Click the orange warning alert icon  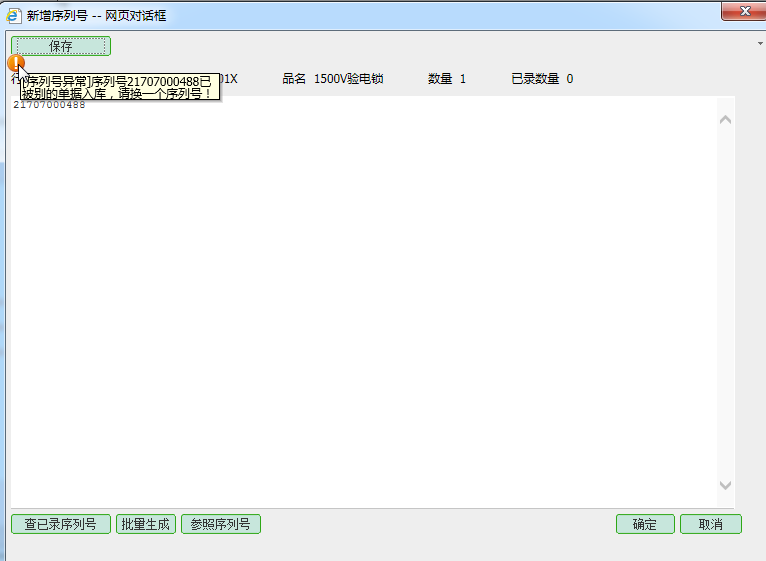14,63
